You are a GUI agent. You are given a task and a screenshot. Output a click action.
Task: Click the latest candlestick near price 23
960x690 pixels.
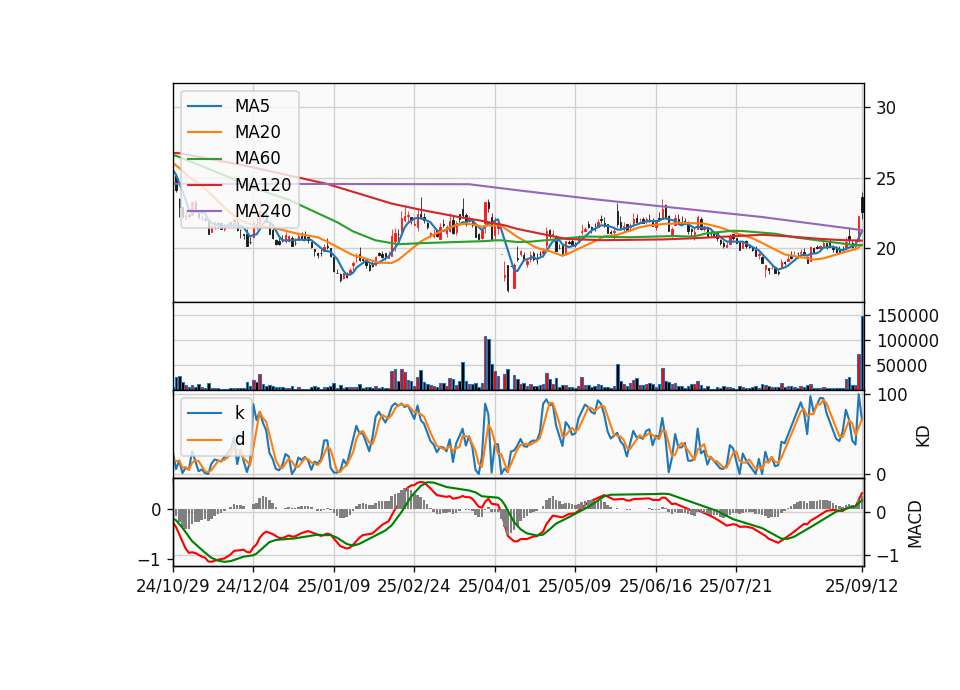coord(863,204)
